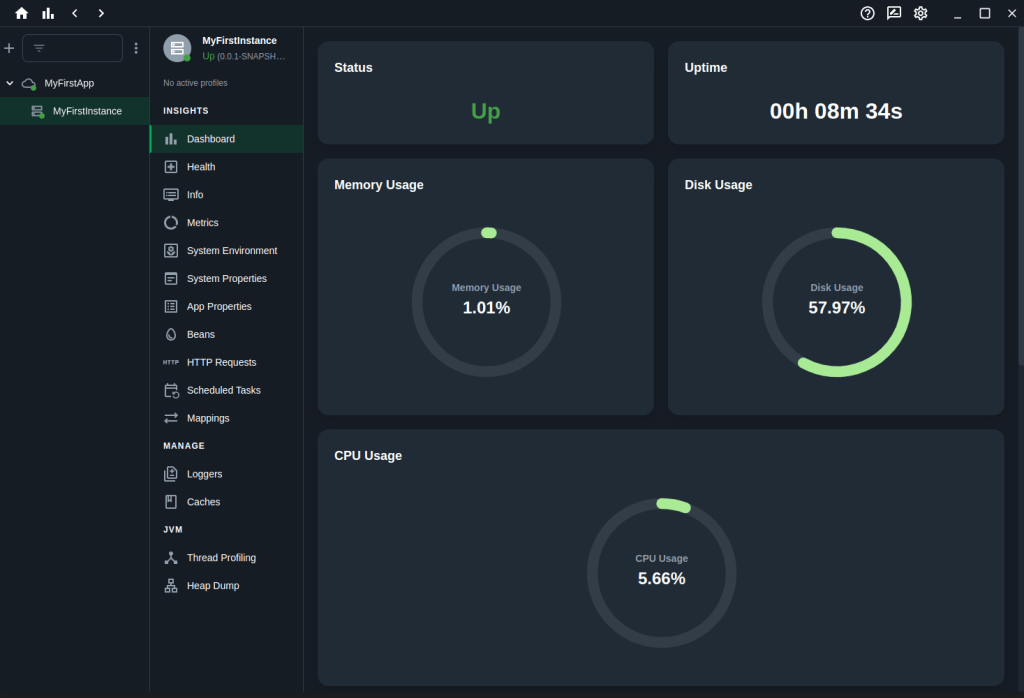Click the plus icon to add item
This screenshot has height=698, width=1024.
click(9, 48)
